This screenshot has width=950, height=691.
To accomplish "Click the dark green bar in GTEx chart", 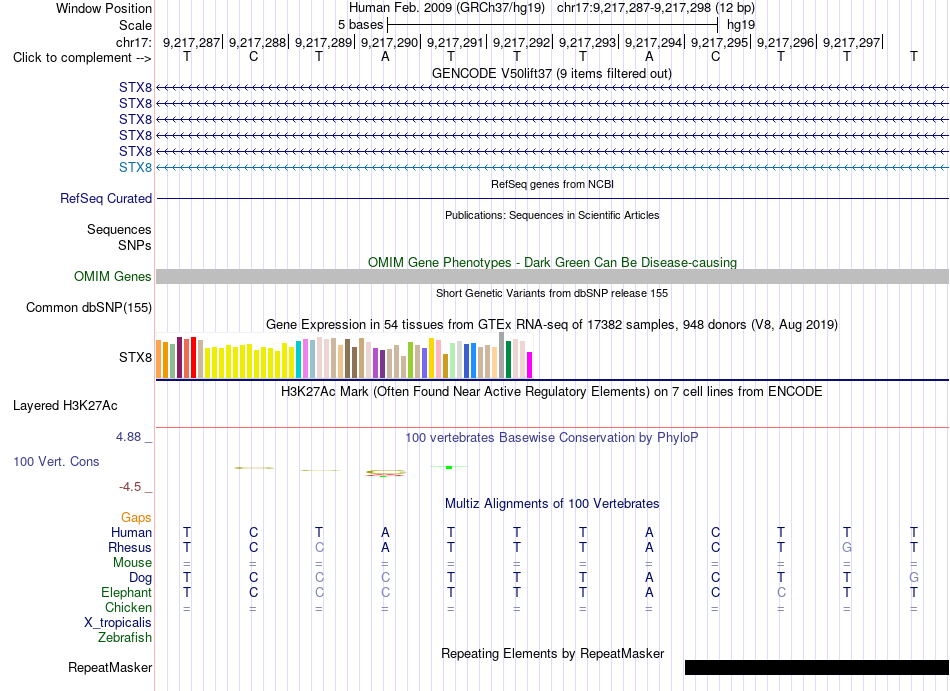I will click(x=508, y=360).
